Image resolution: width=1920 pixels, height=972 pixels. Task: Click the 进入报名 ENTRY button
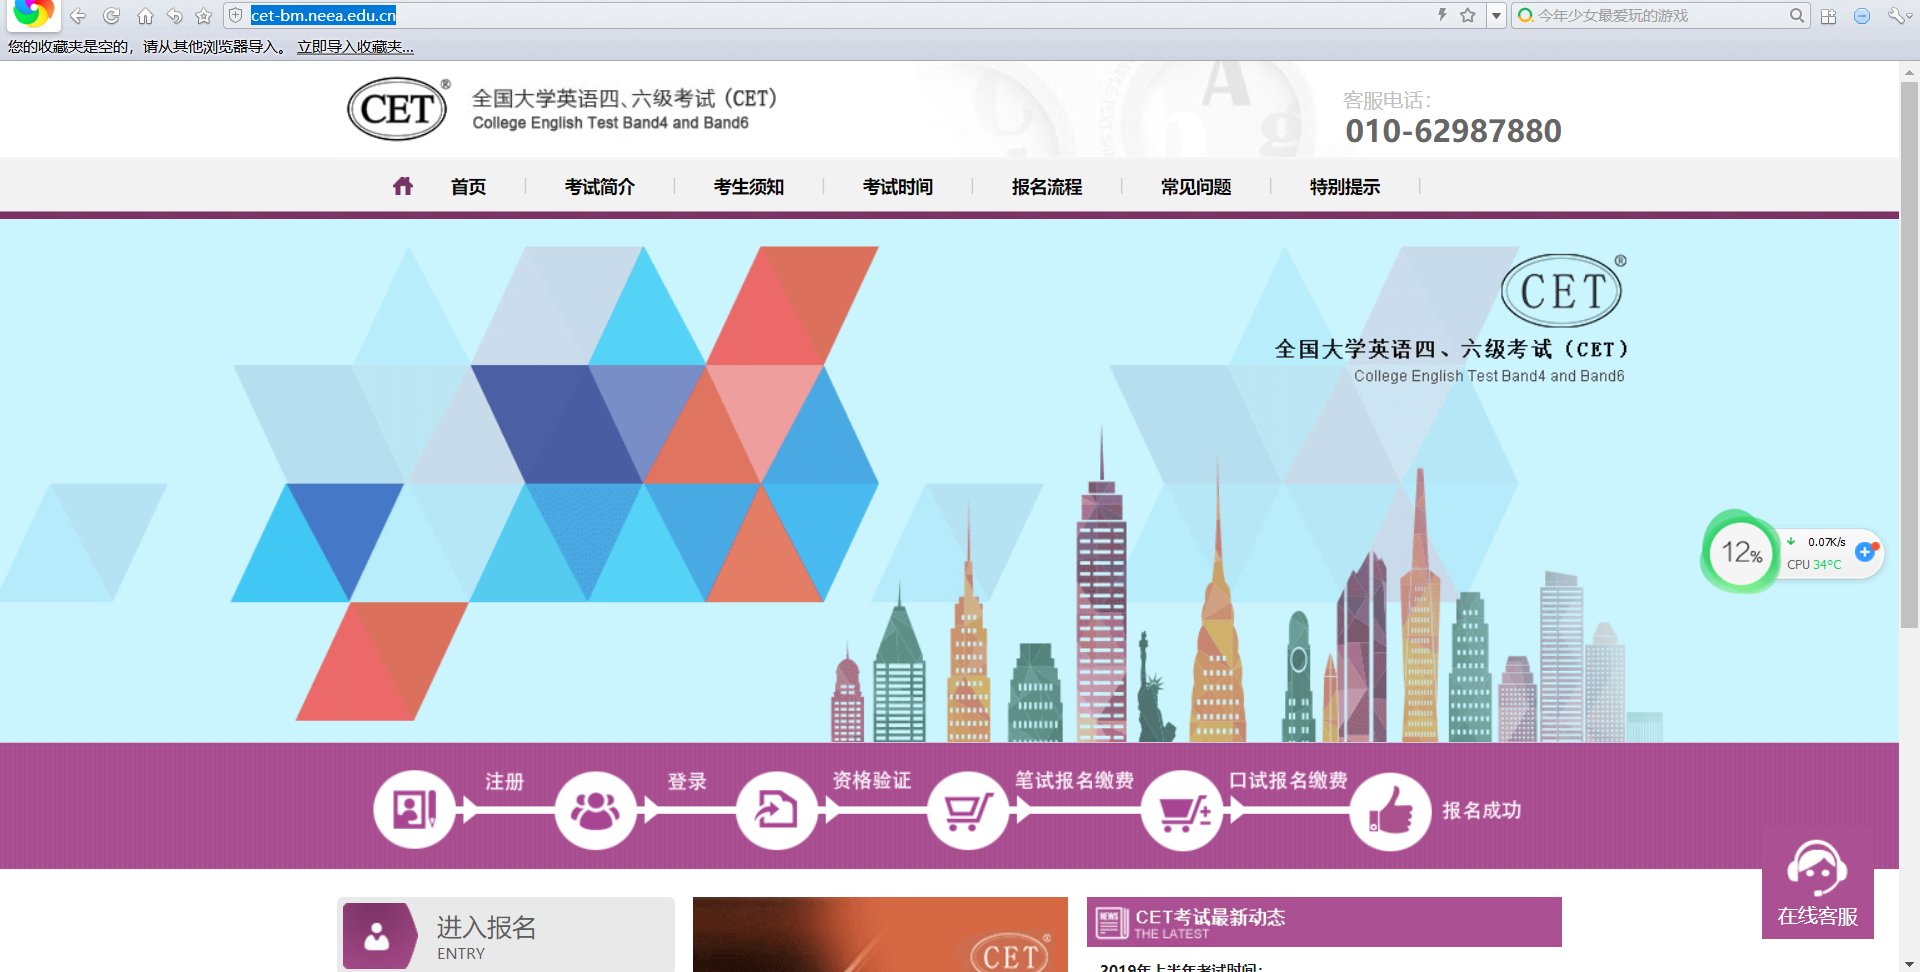505,936
